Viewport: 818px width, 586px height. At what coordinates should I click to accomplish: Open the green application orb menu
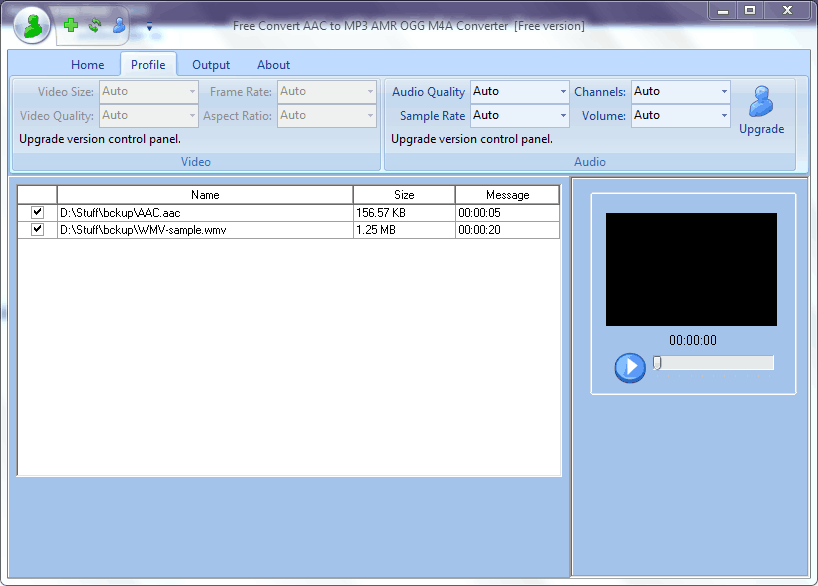tap(32, 26)
